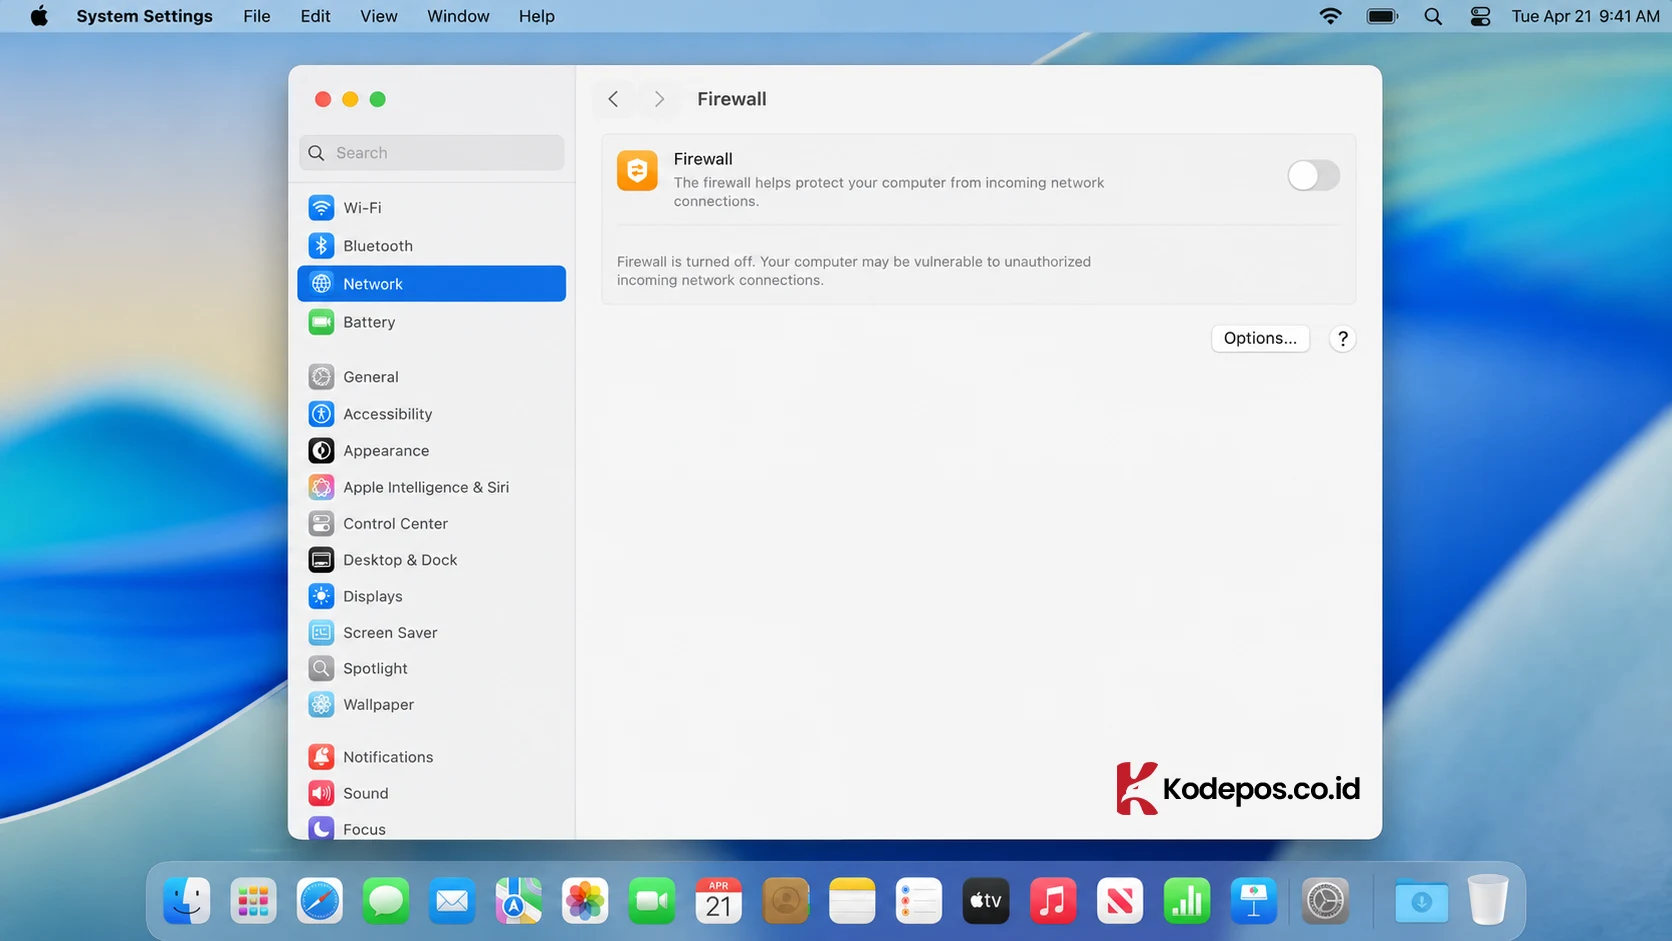Open Photos from the Dock

coord(586,901)
